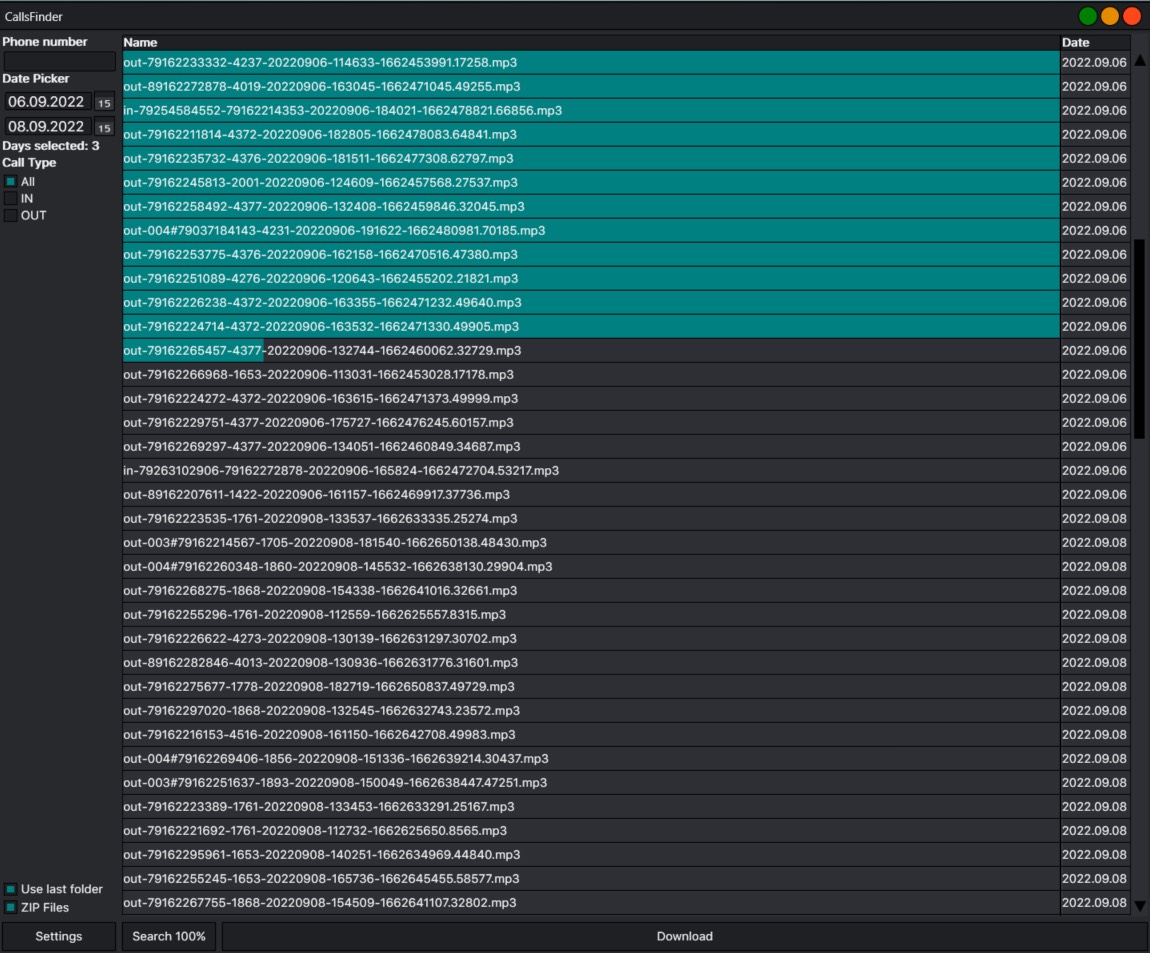Open calendar for start date 06.09.2022

point(104,102)
